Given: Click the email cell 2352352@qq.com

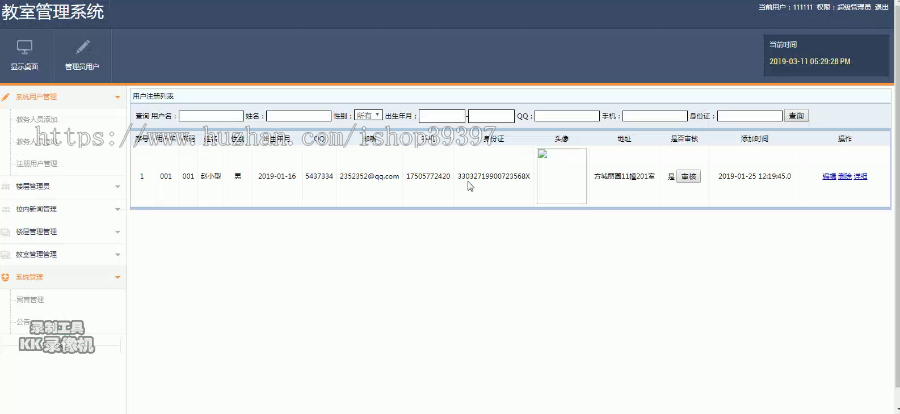Looking at the screenshot, I should click(x=369, y=176).
